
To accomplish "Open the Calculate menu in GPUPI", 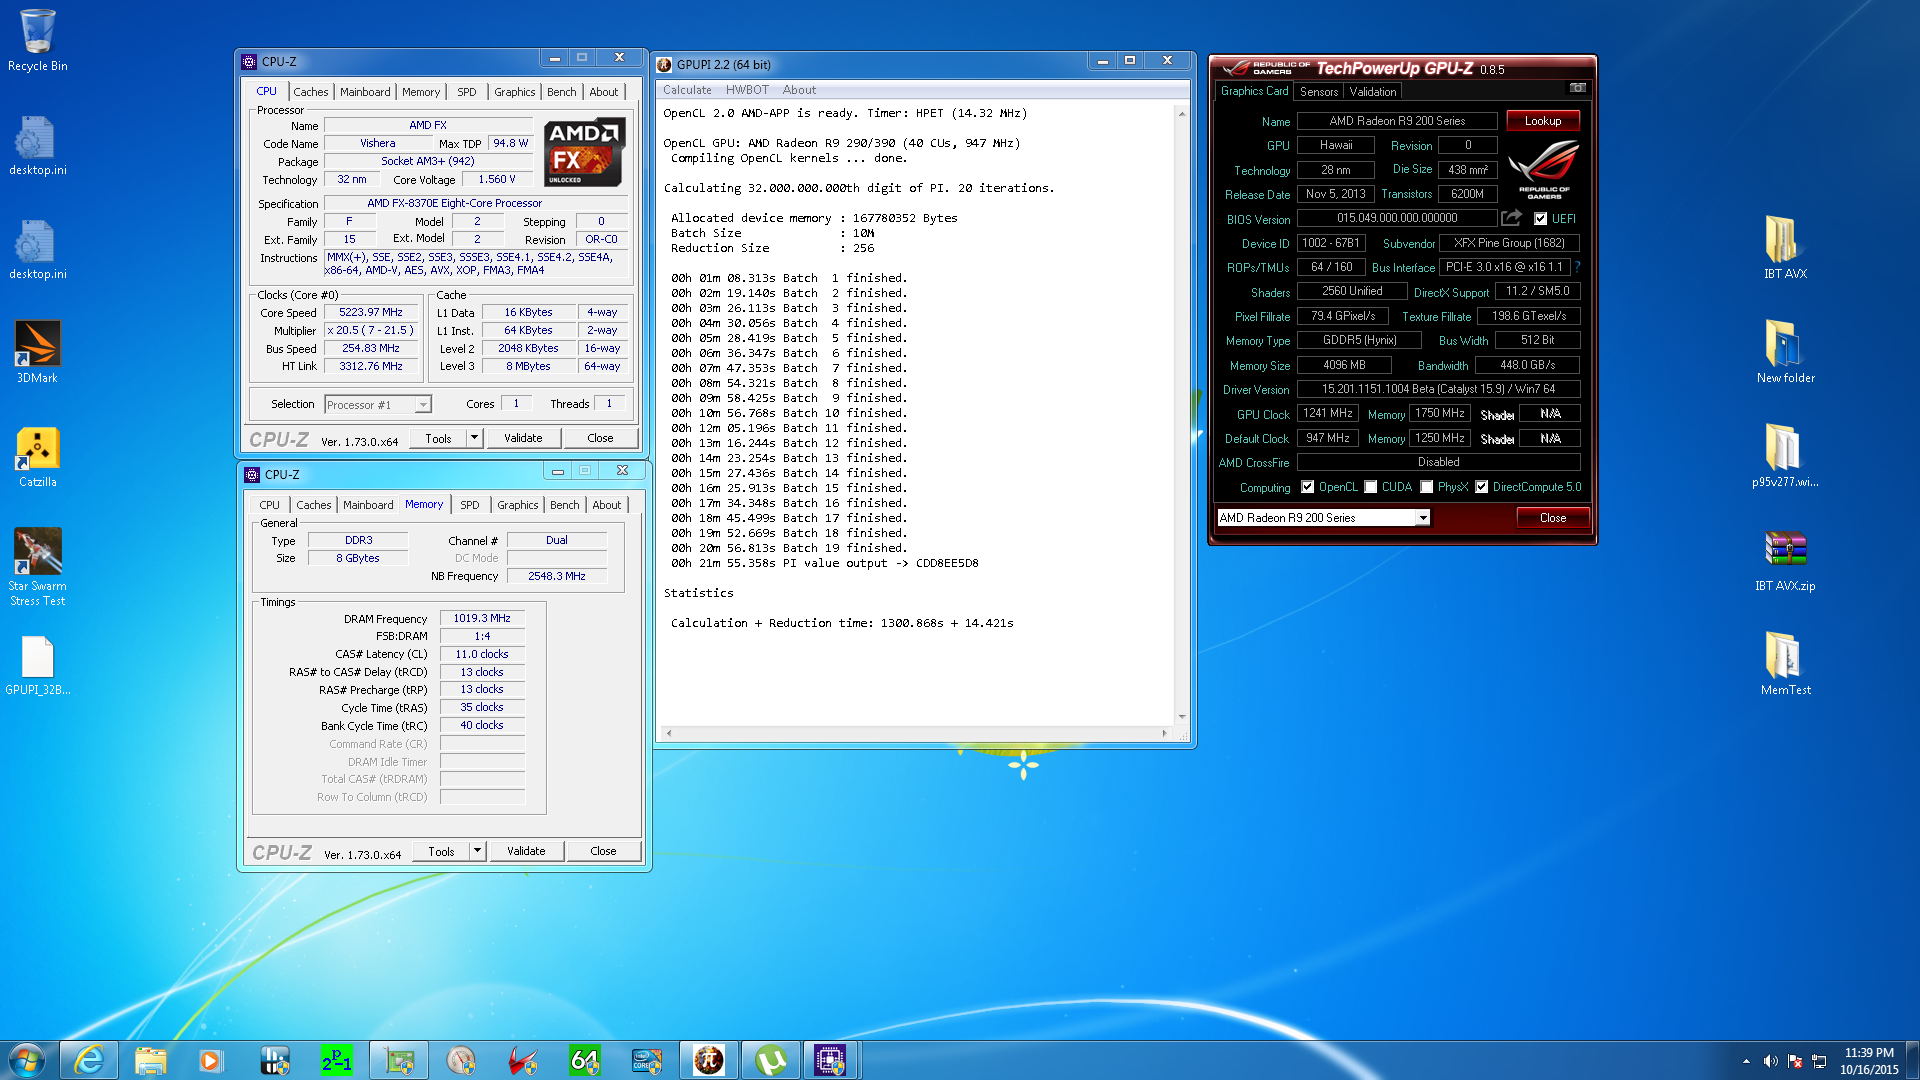I will [x=687, y=90].
